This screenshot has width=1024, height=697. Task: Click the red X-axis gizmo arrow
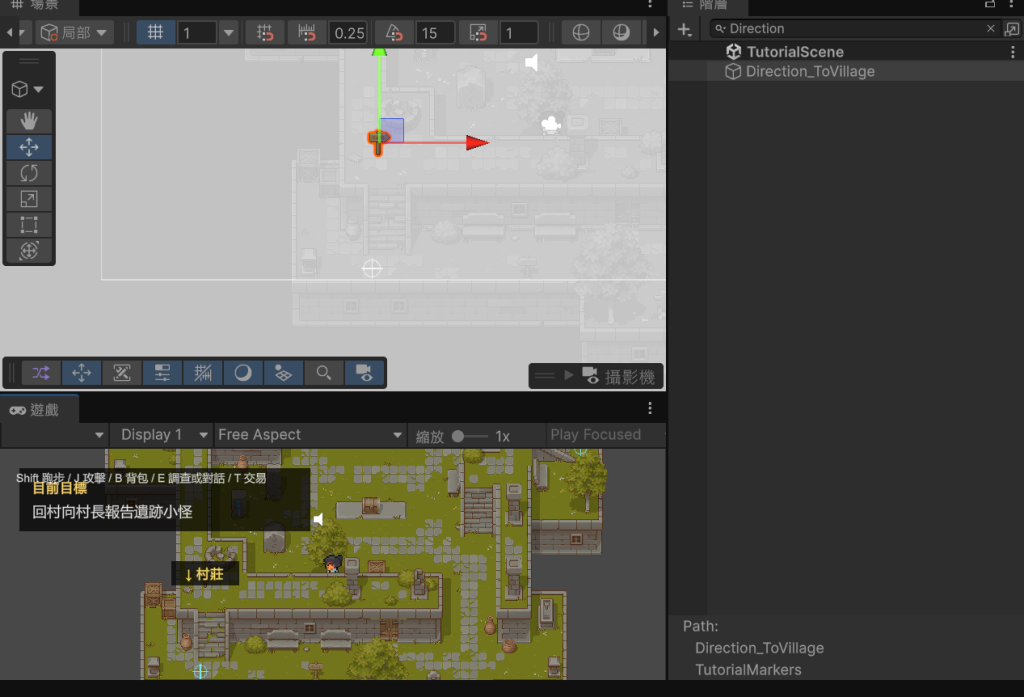[477, 142]
